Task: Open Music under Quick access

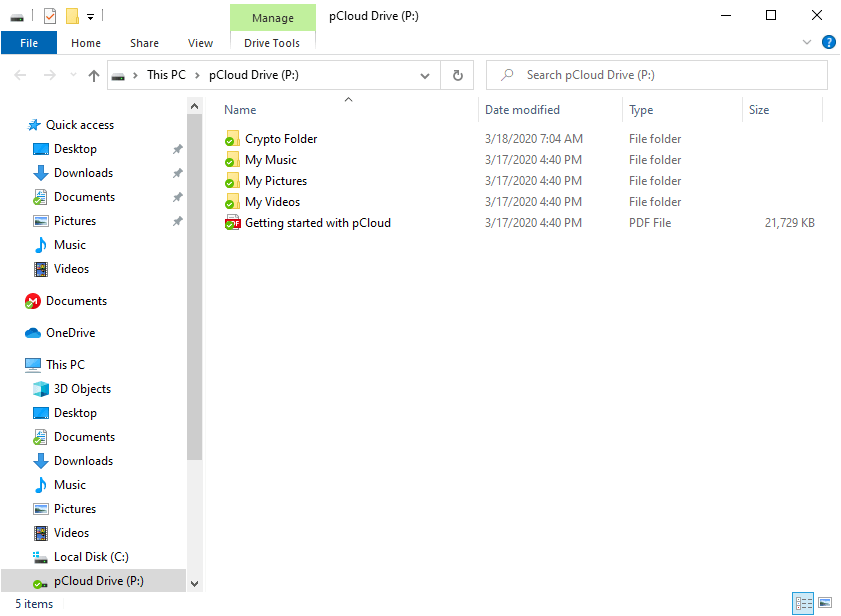Action: click(70, 245)
